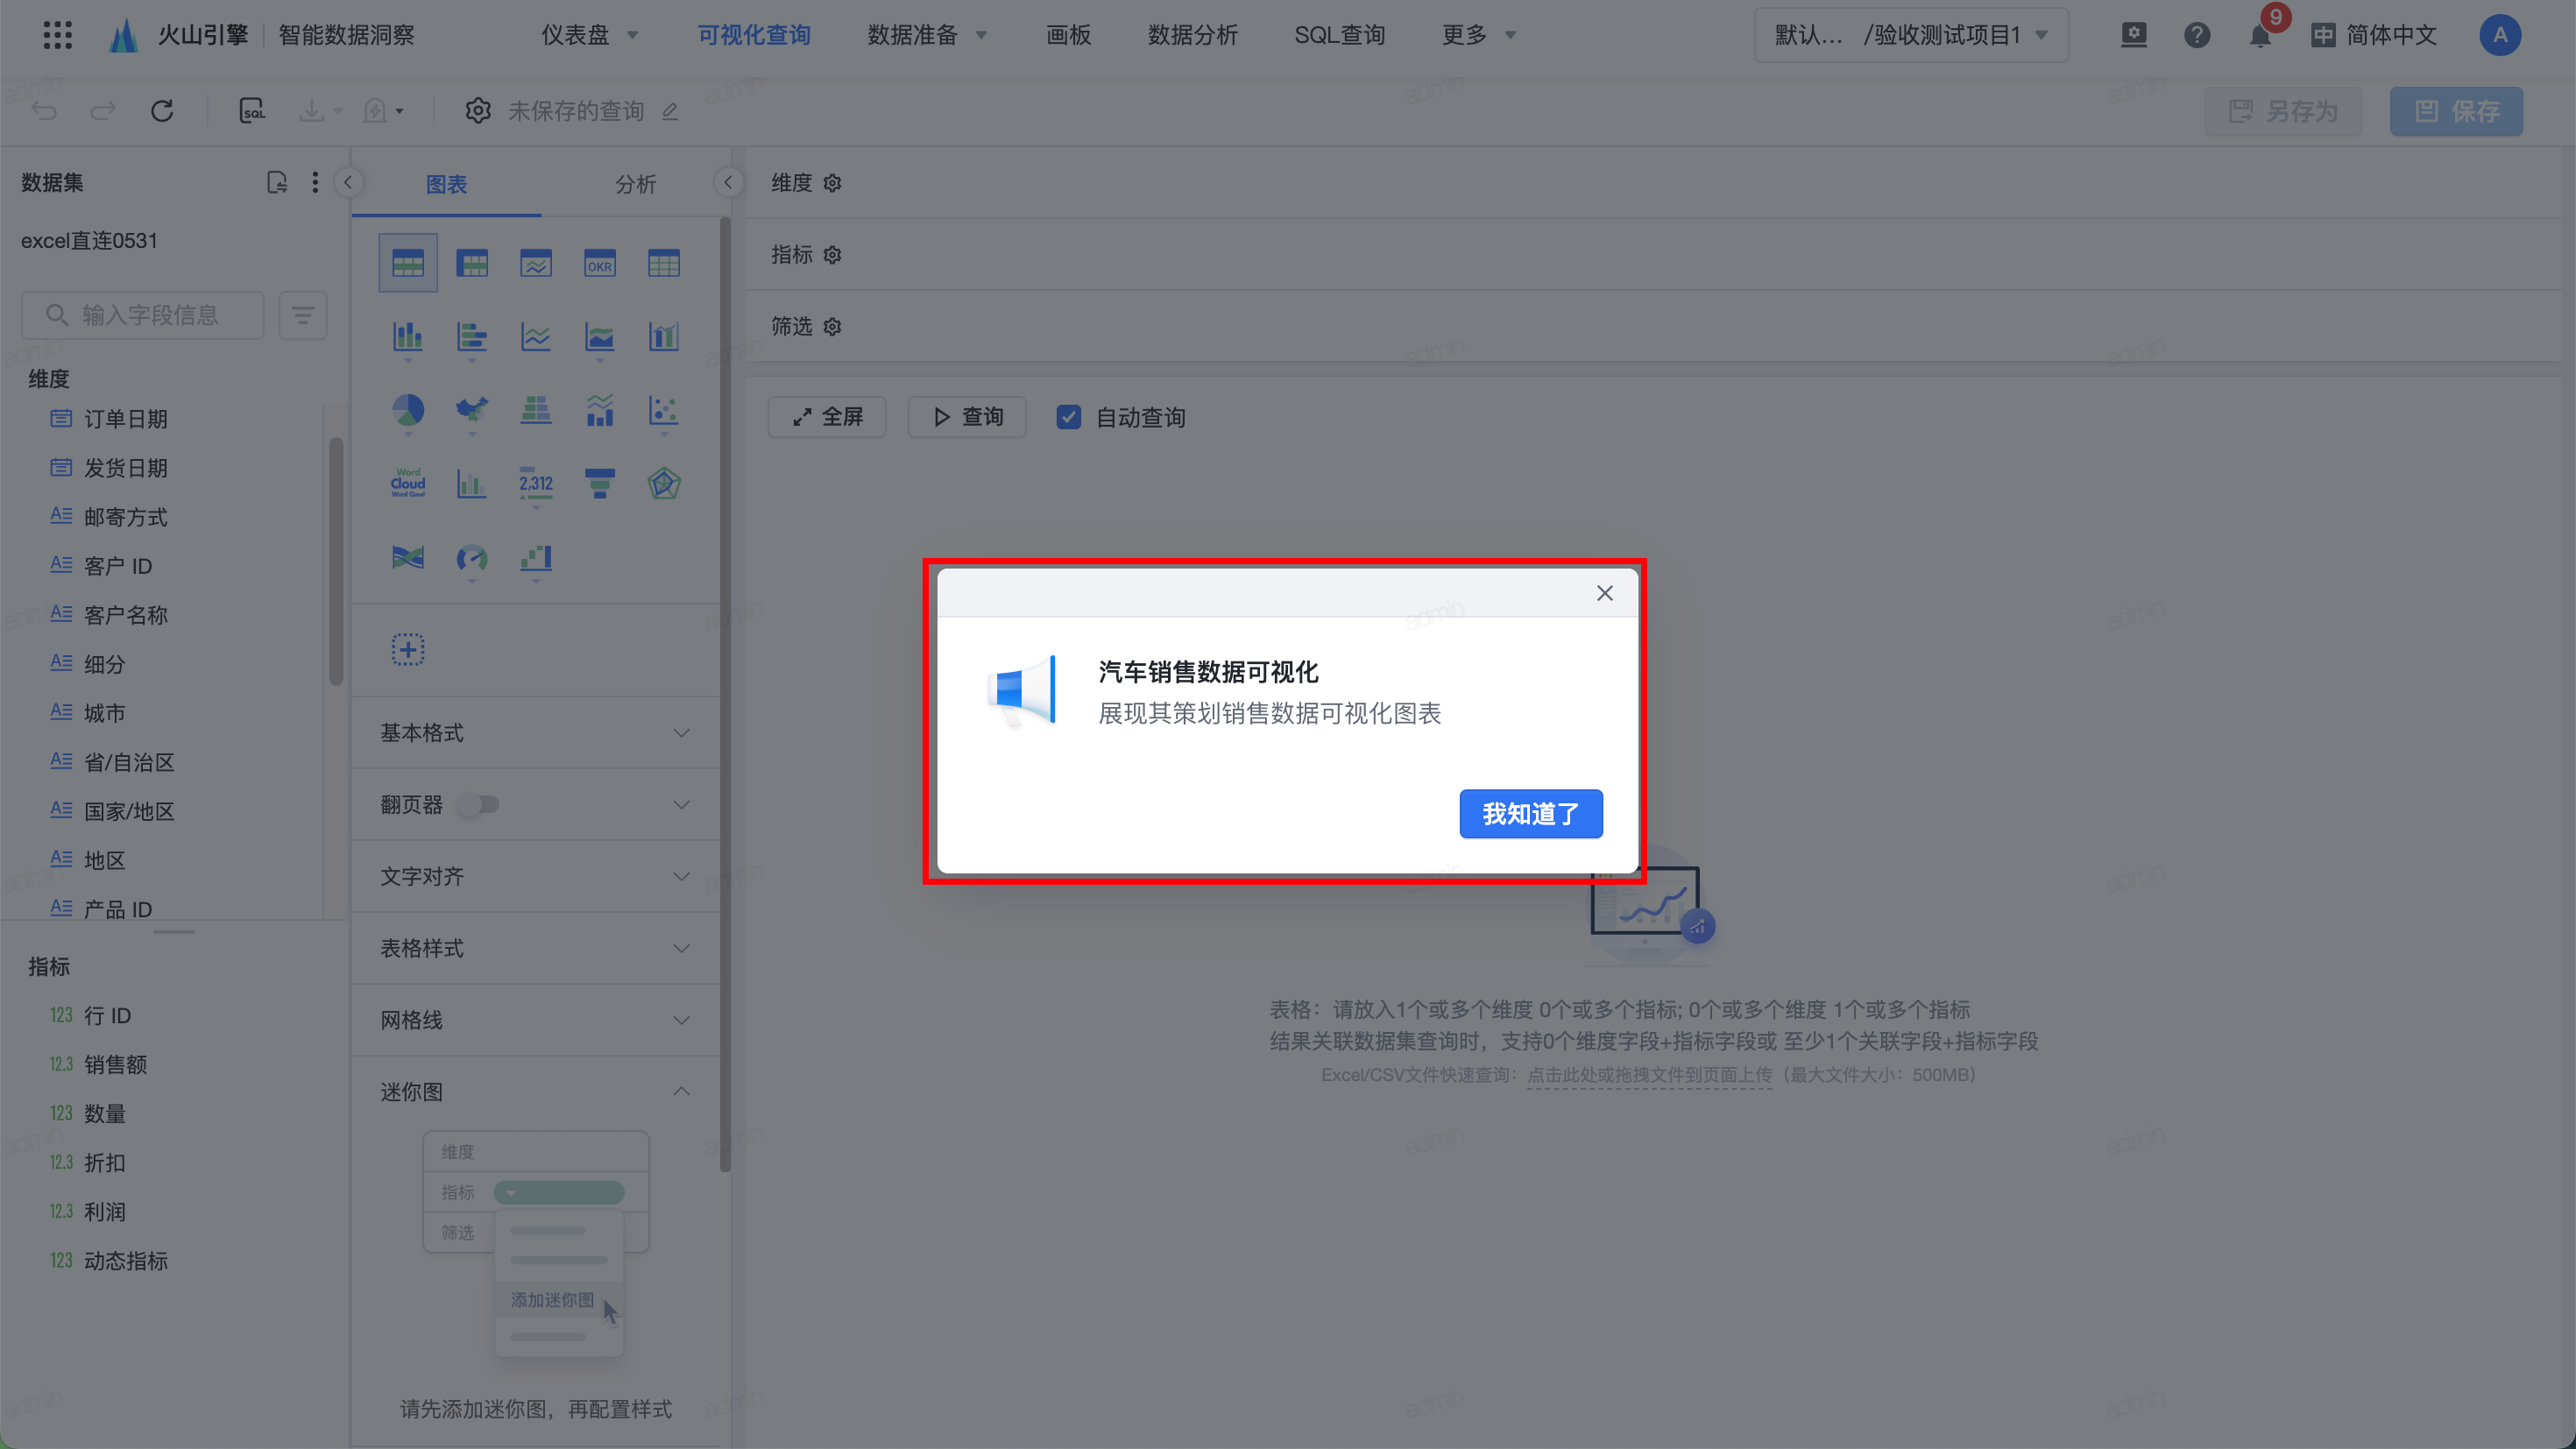Open the SQL查询 menu item
Image resolution: width=2576 pixels, height=1449 pixels.
point(1339,35)
